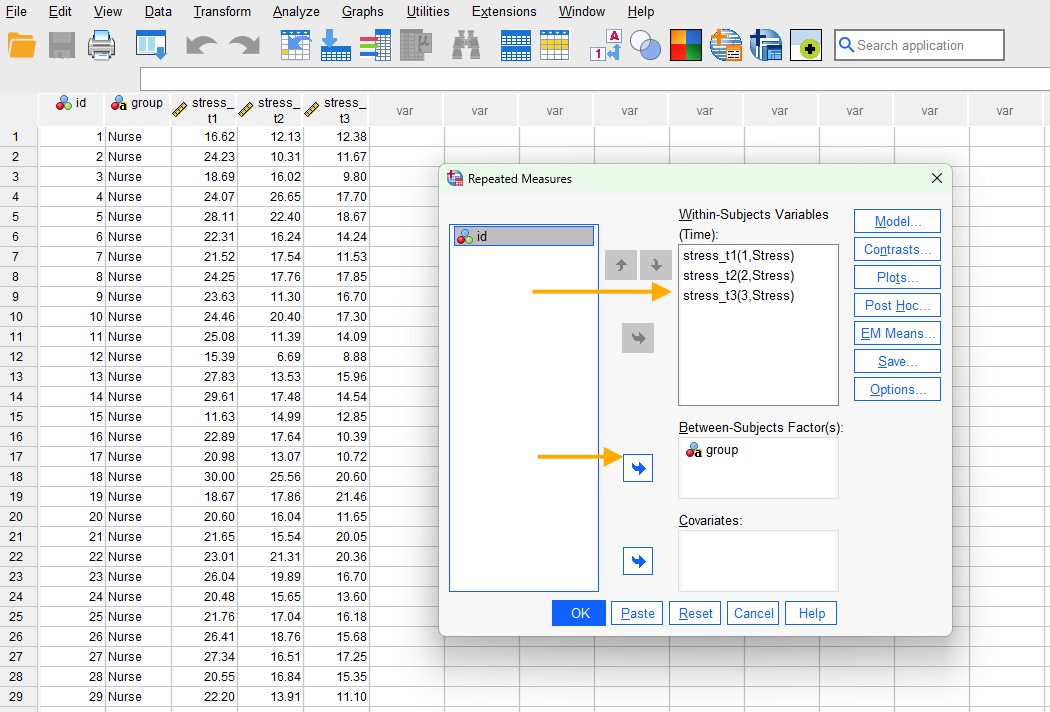Click the Find binoculars icon
1050x712 pixels.
coord(466,46)
